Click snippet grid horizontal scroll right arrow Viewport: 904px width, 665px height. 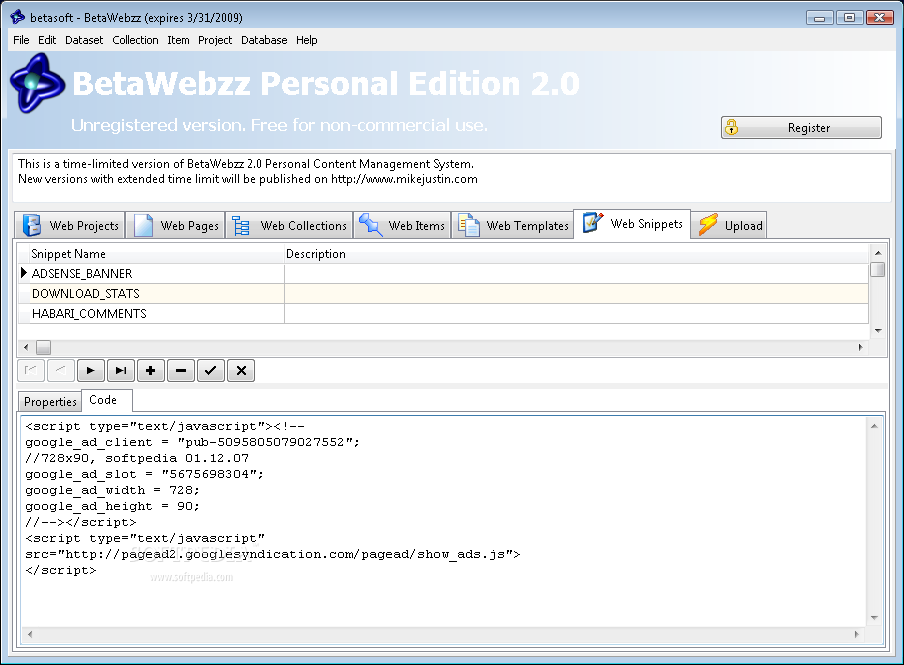pos(860,347)
